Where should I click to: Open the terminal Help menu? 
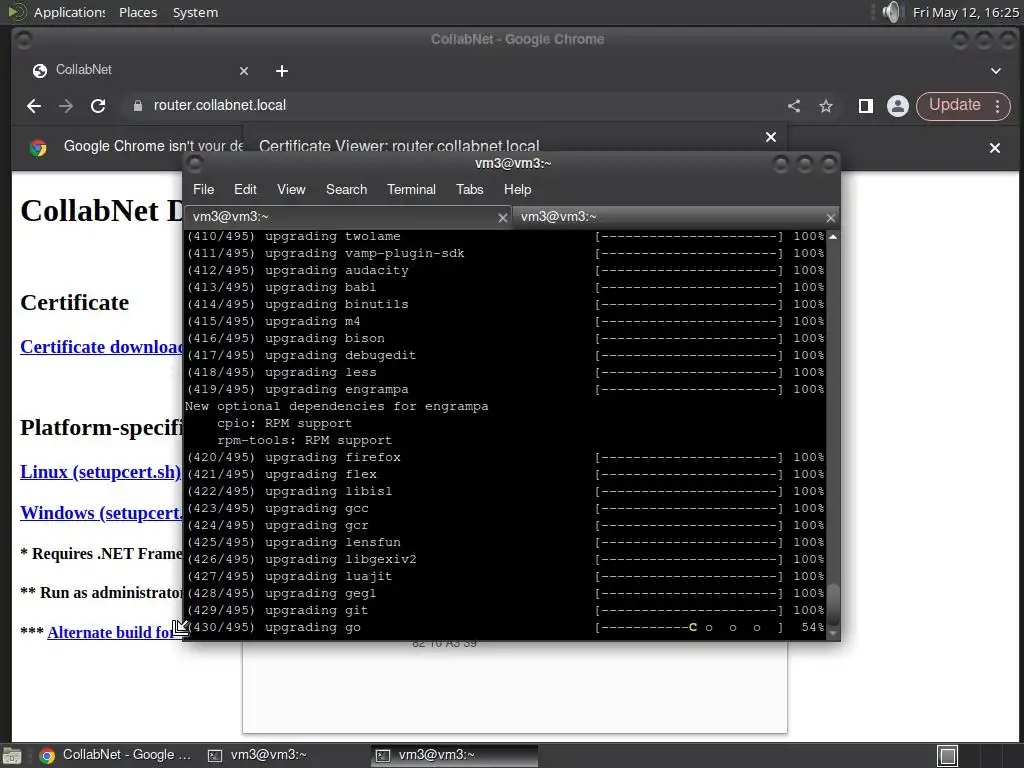click(517, 189)
